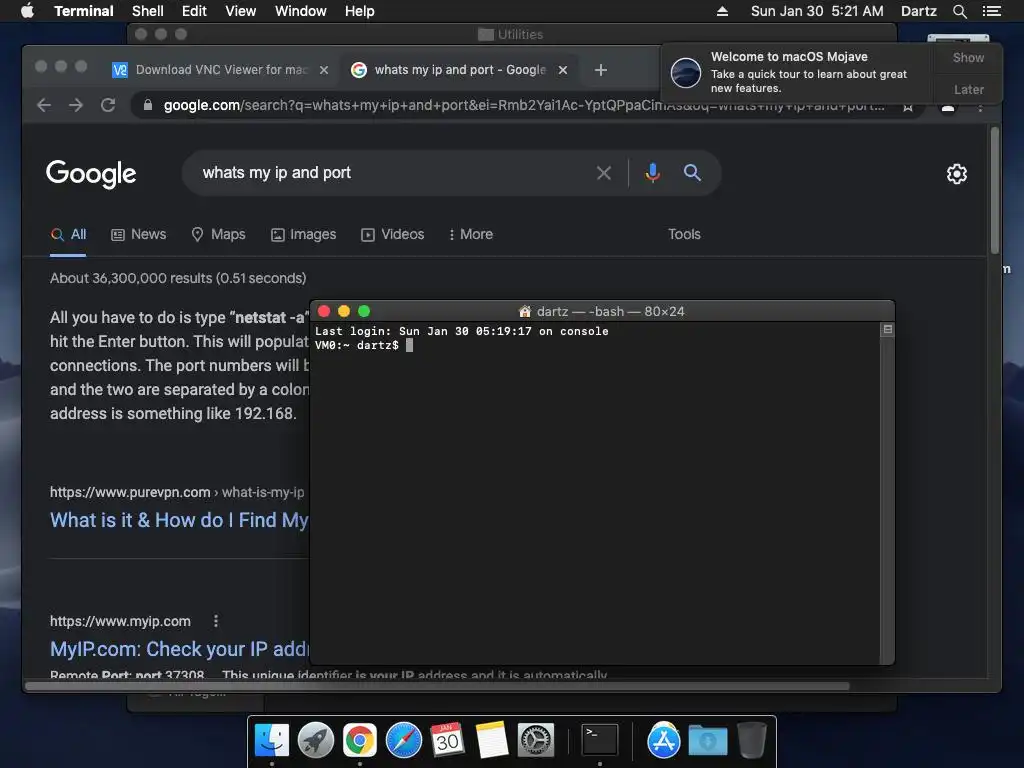Screen dimensions: 1024x768
Task: Open Trash in the Dock
Action: (752, 741)
